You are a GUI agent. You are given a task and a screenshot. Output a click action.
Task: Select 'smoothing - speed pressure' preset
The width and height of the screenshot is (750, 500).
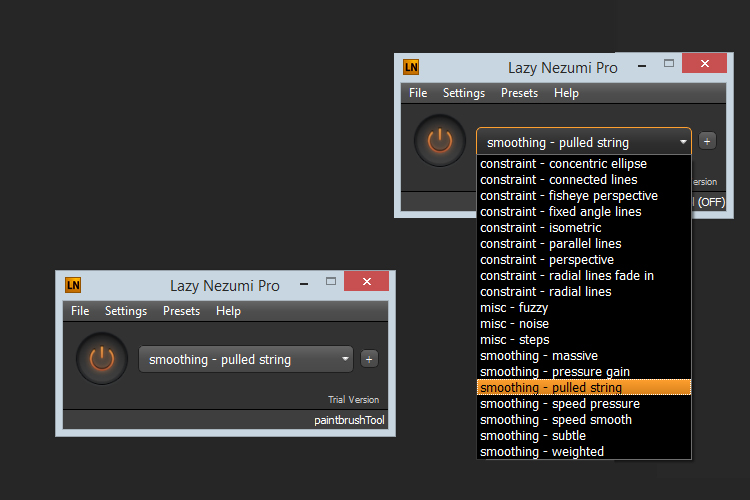point(584,404)
